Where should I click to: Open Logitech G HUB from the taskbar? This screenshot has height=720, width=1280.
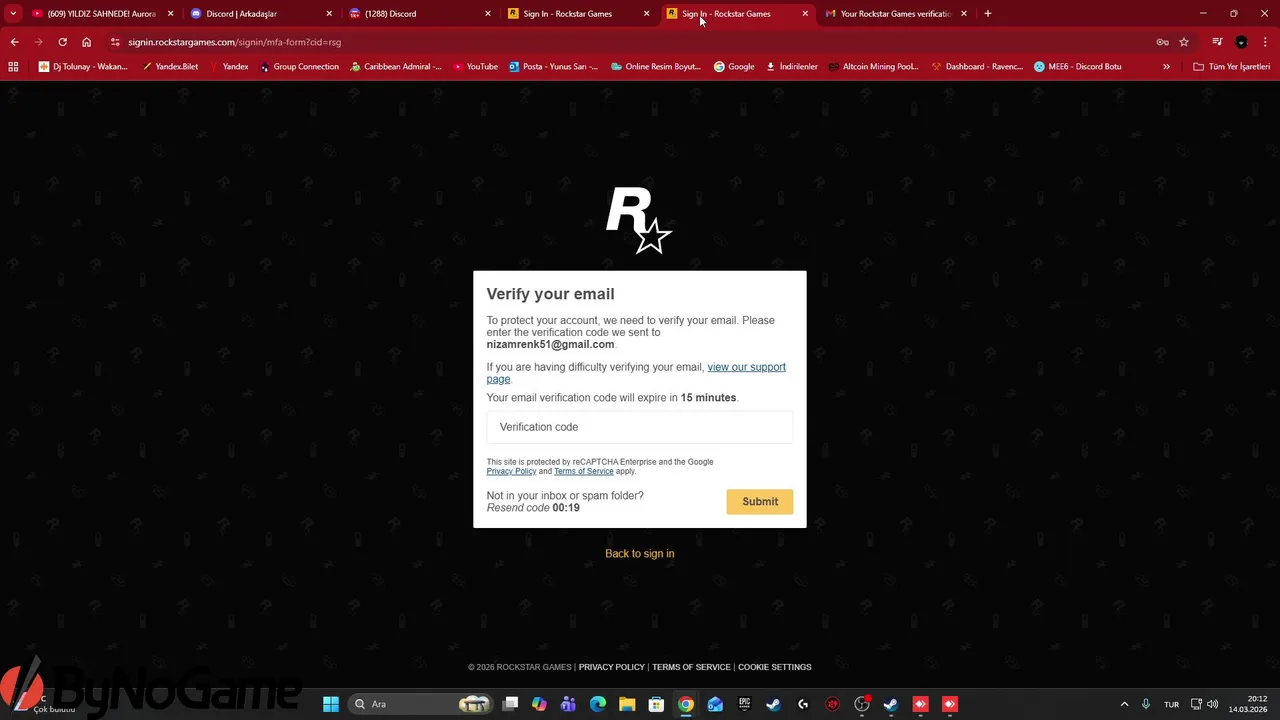click(x=803, y=704)
